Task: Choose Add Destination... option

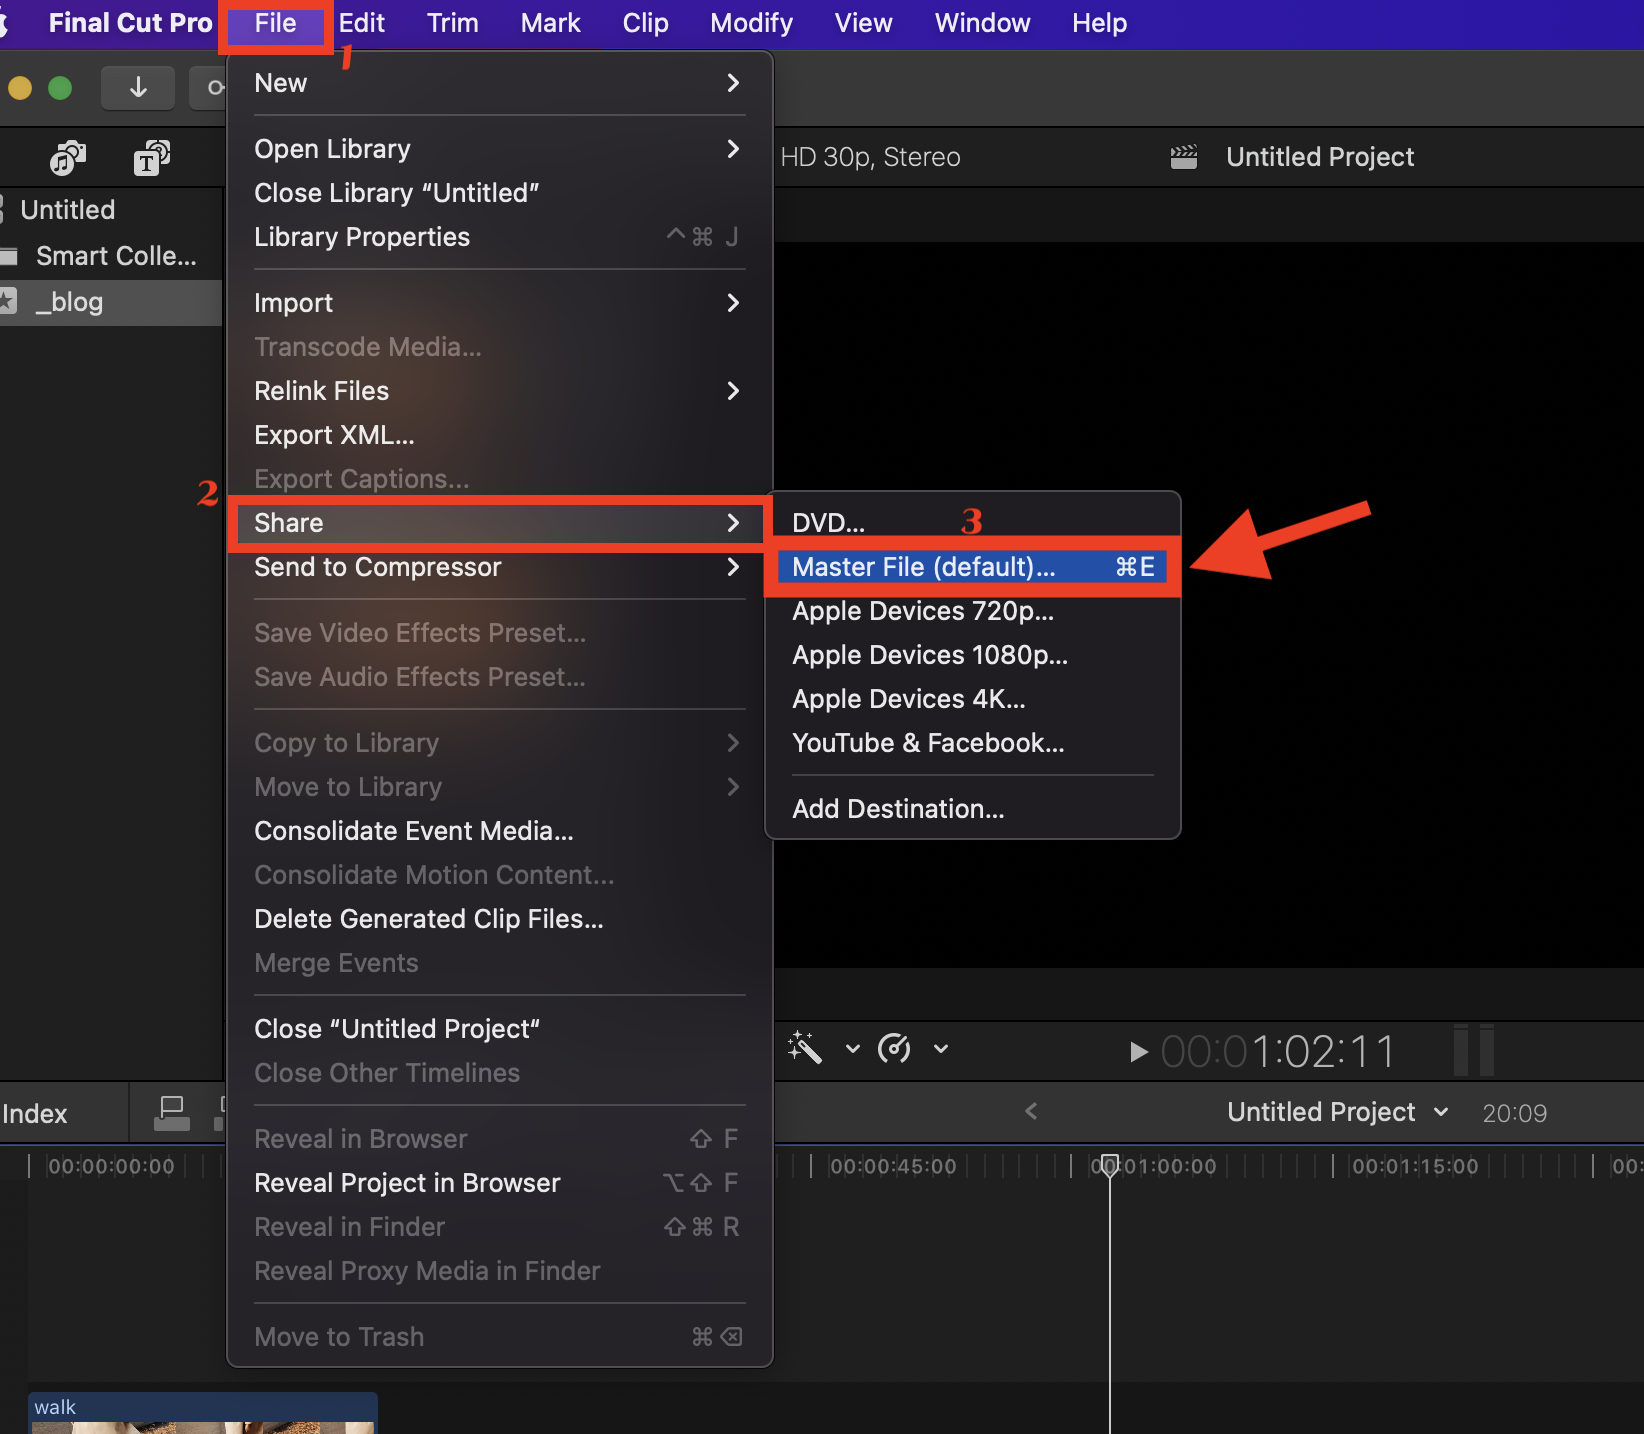Action: [972, 809]
